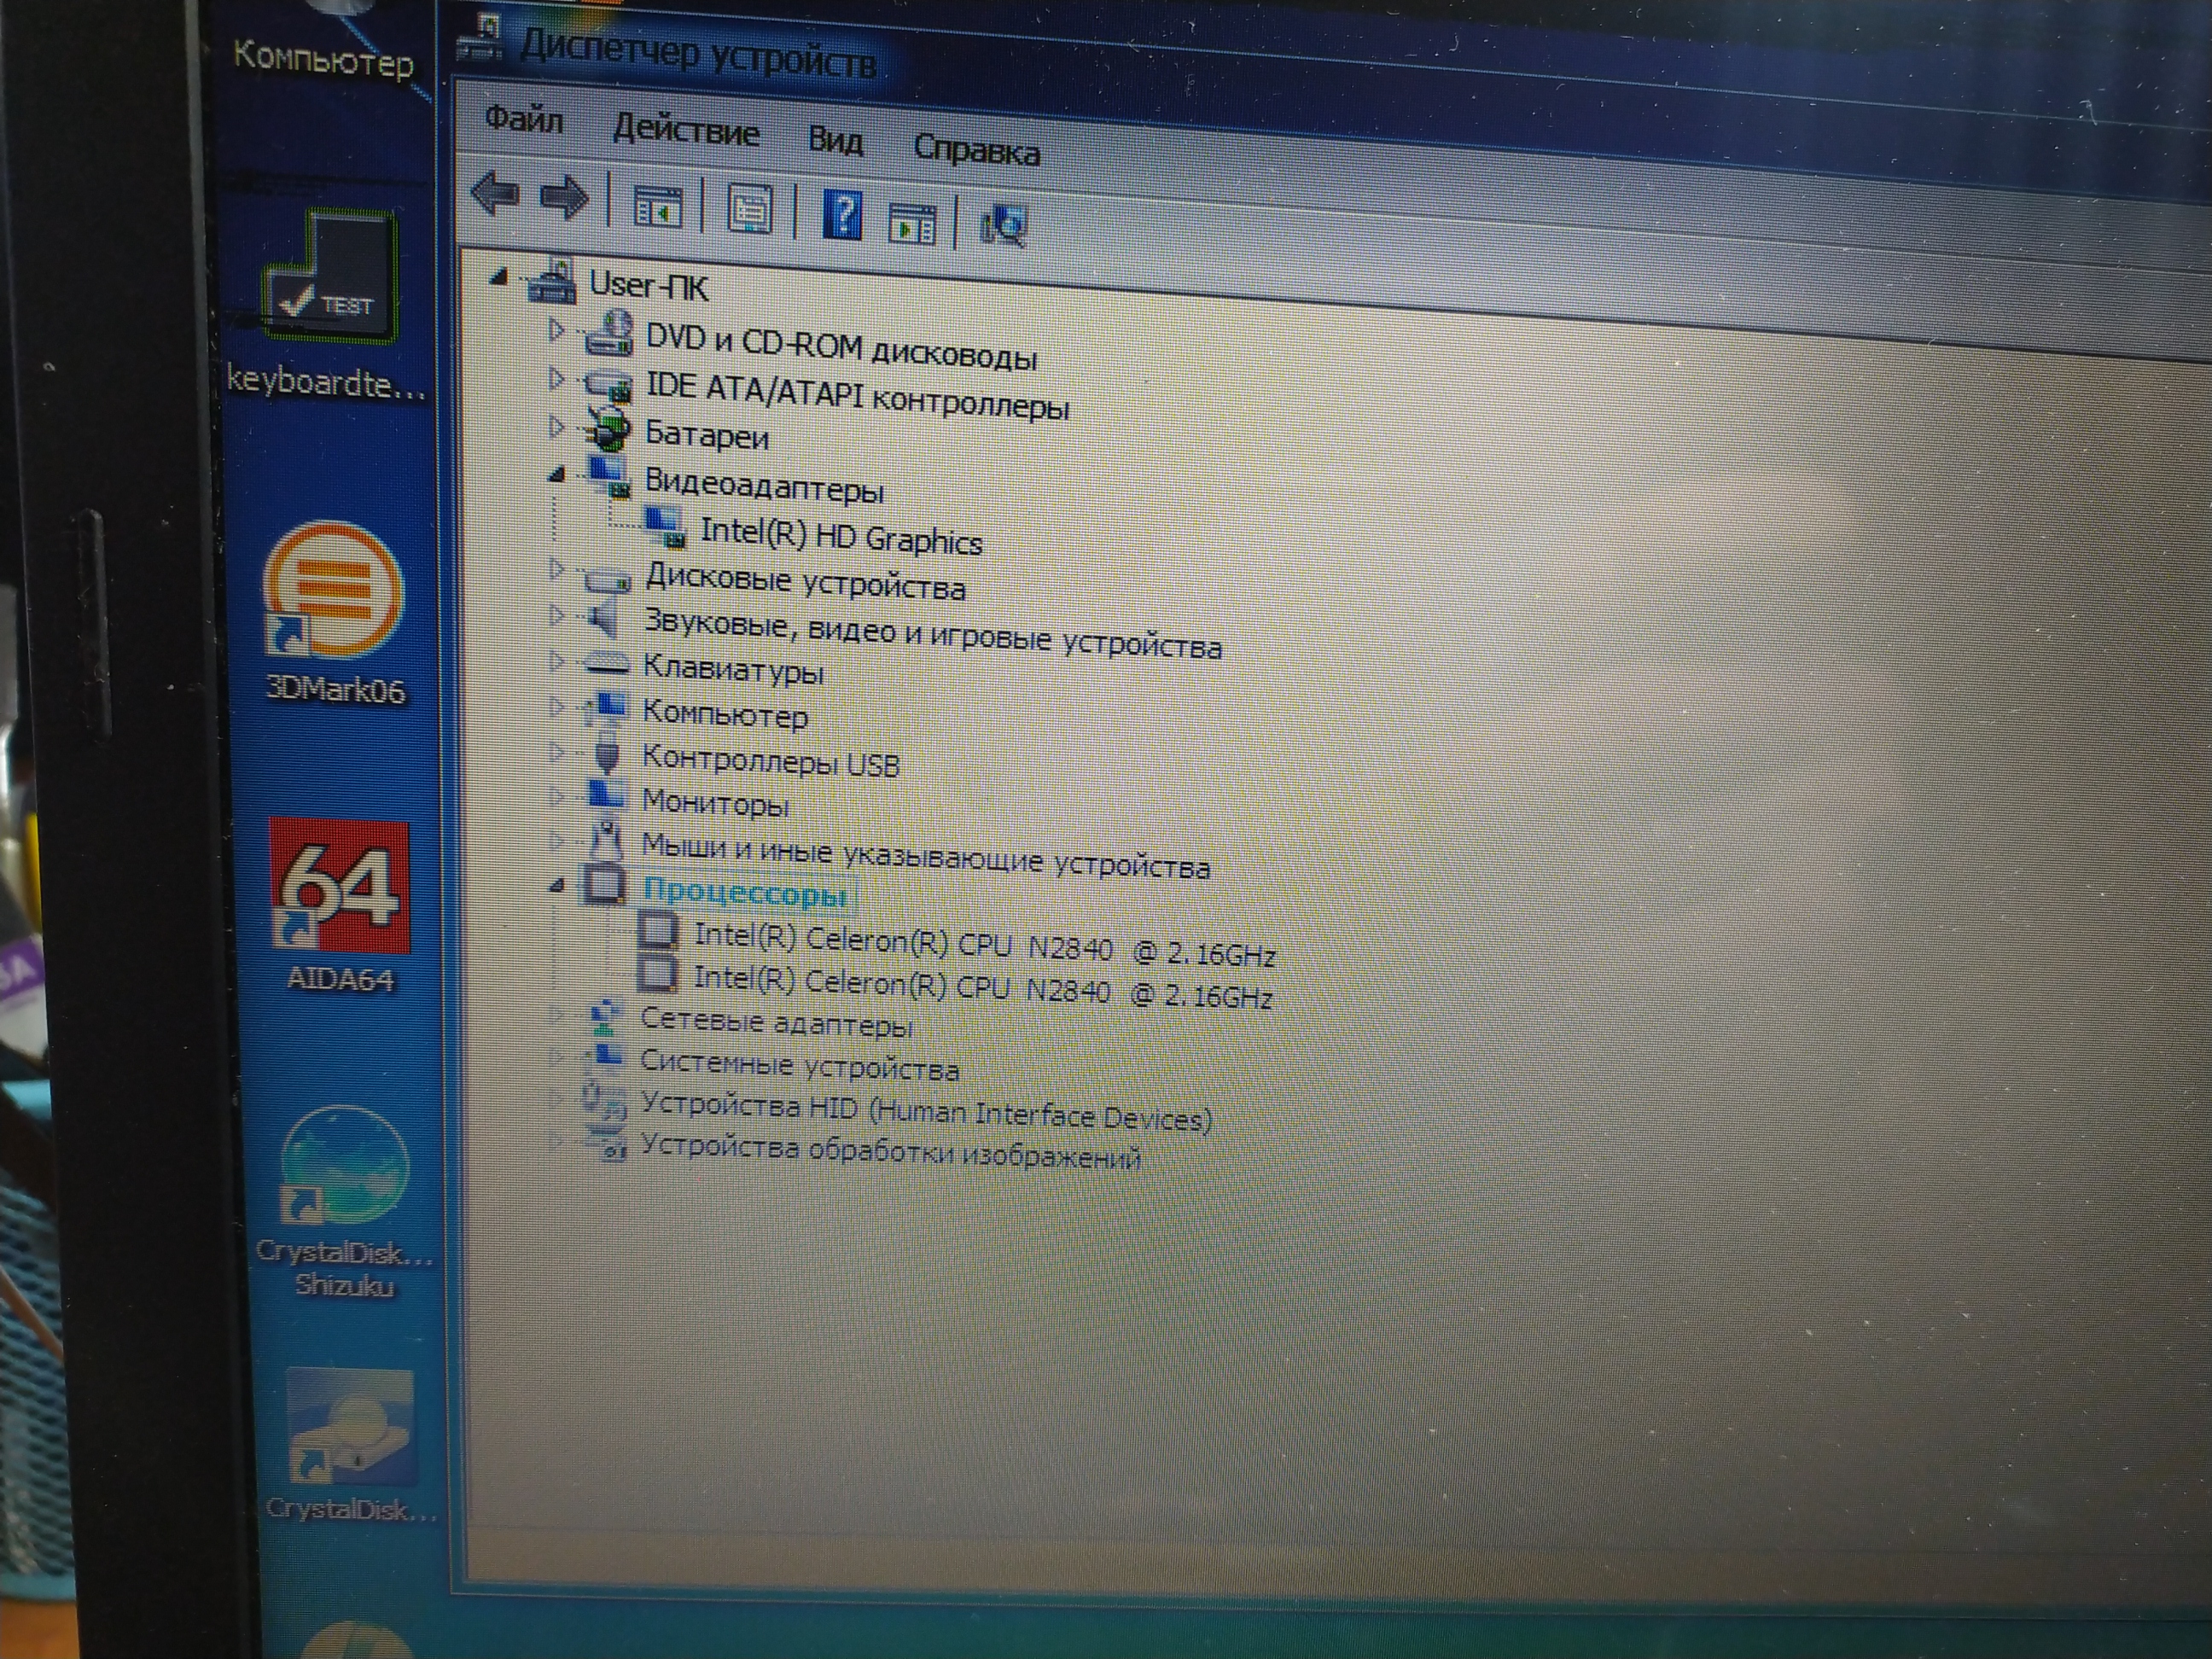2212x1659 pixels.
Task: Select Звуковые, видео и игровые устройства
Action: (932, 633)
